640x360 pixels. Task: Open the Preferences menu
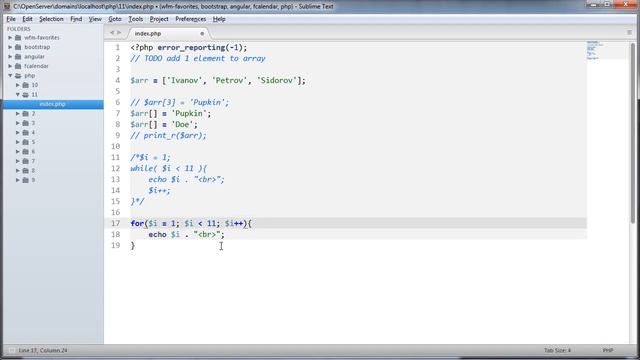click(191, 19)
